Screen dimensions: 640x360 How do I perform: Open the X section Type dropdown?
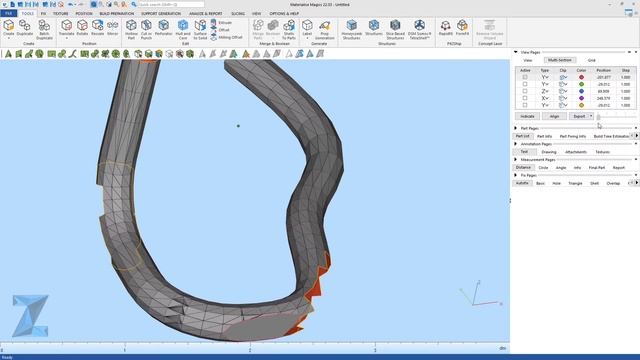point(545,98)
